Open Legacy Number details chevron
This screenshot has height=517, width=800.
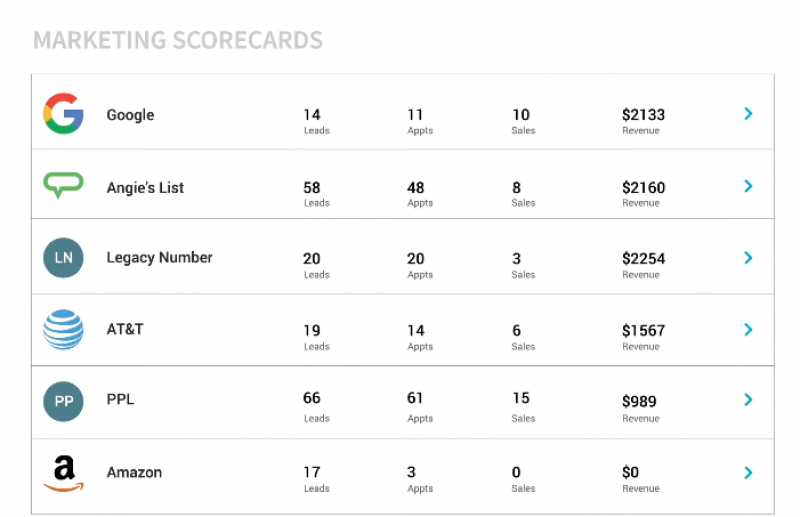pos(748,257)
